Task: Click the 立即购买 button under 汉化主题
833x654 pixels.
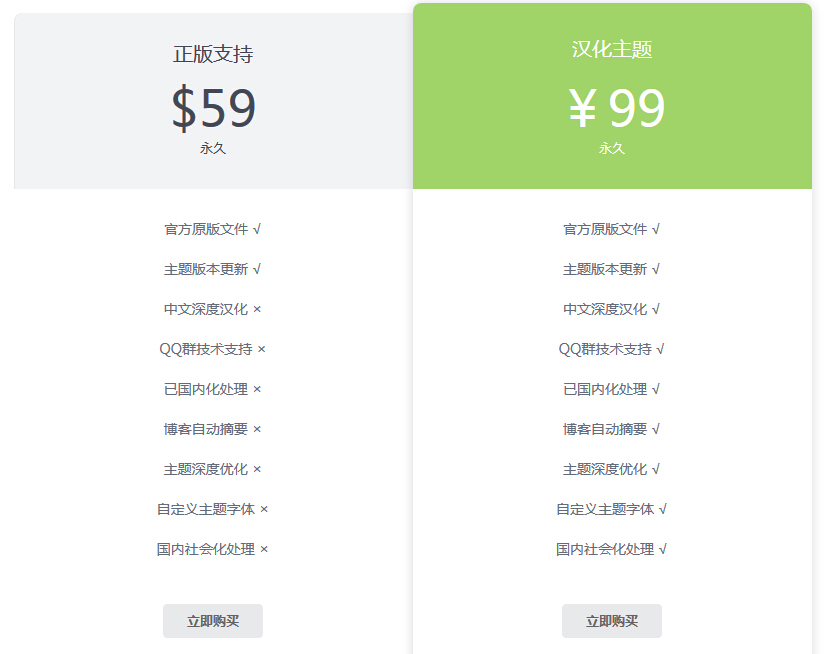Action: [612, 621]
